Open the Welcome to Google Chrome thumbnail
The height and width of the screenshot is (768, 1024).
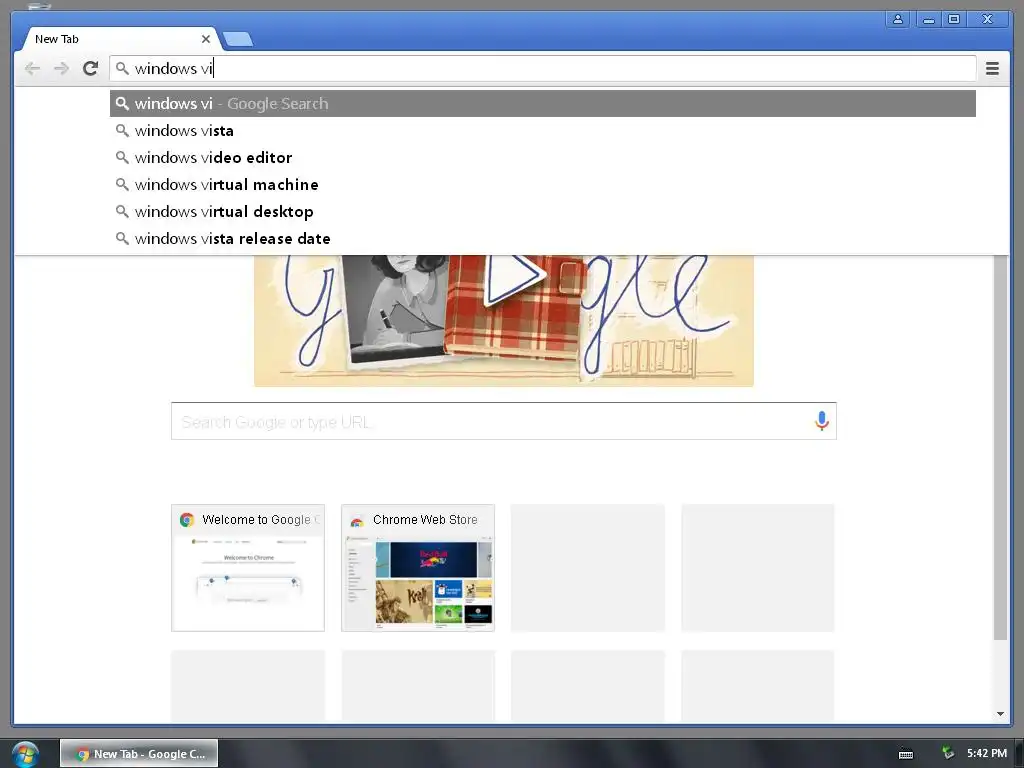click(x=248, y=568)
